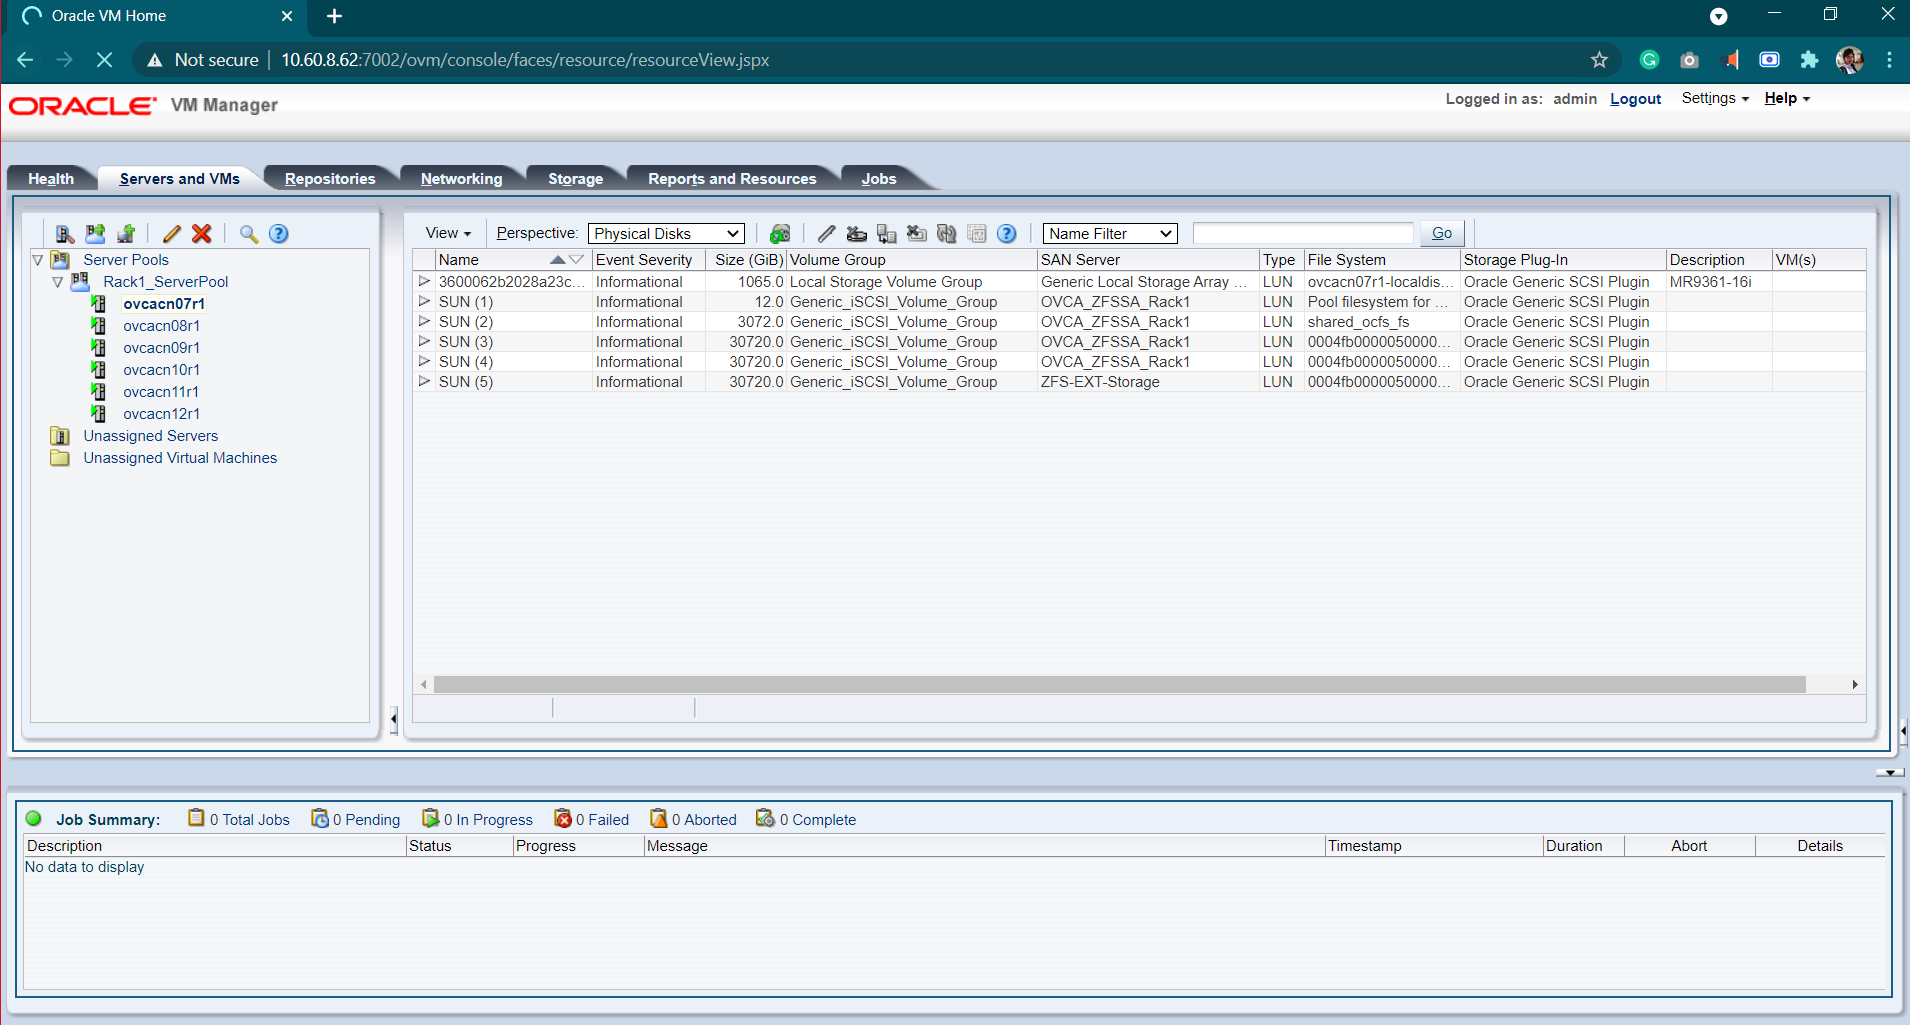The height and width of the screenshot is (1025, 1910).
Task: Click the table horizontal scrollbar
Action: [1120, 684]
